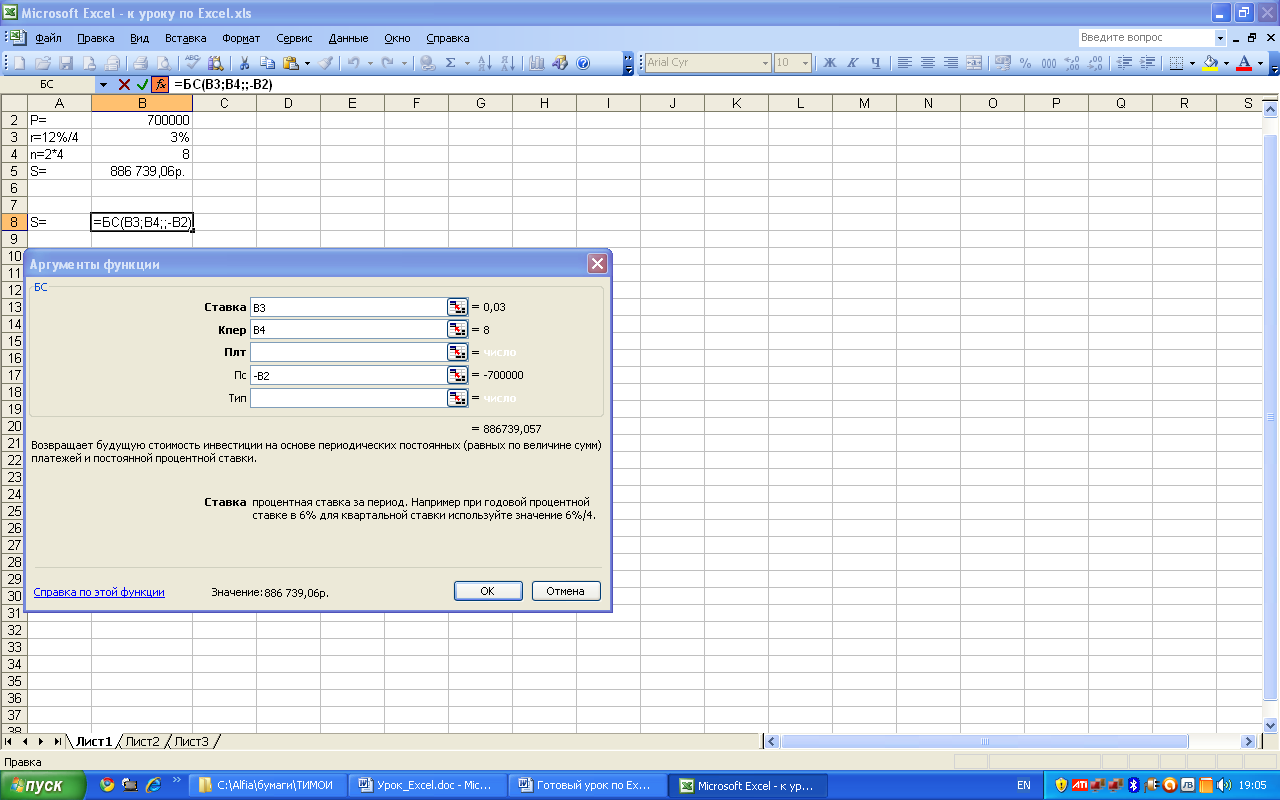The height and width of the screenshot is (800, 1280).
Task: Confirm entry with the green checkmark
Action: tap(142, 85)
